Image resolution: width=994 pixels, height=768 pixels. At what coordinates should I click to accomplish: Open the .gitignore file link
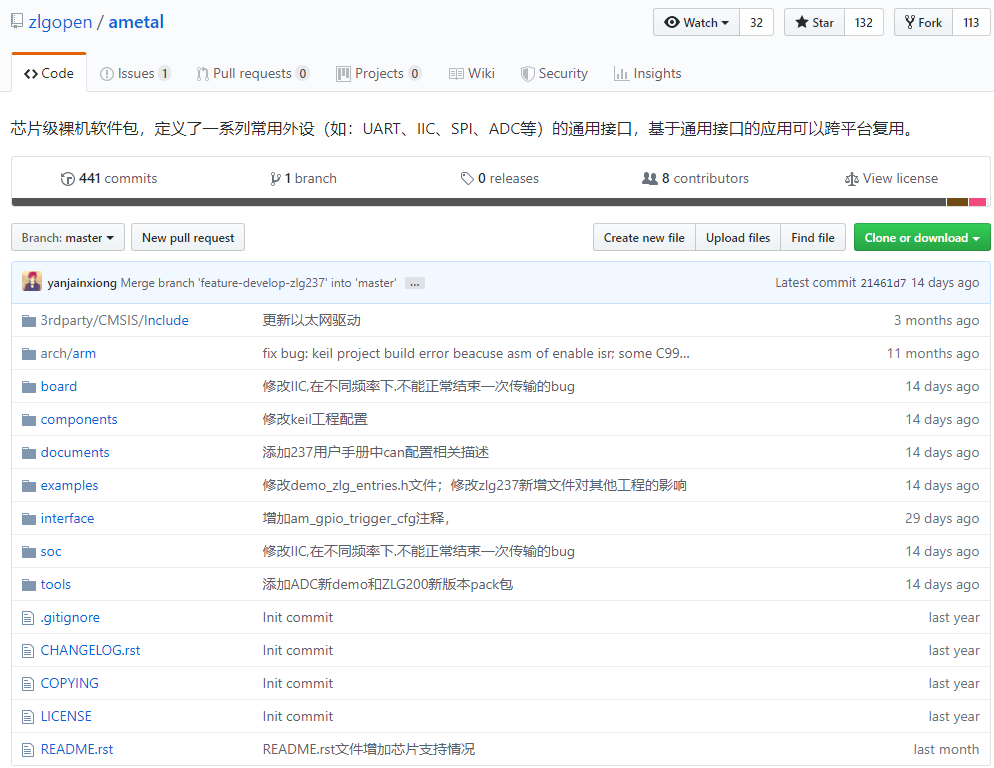pyautogui.click(x=70, y=618)
